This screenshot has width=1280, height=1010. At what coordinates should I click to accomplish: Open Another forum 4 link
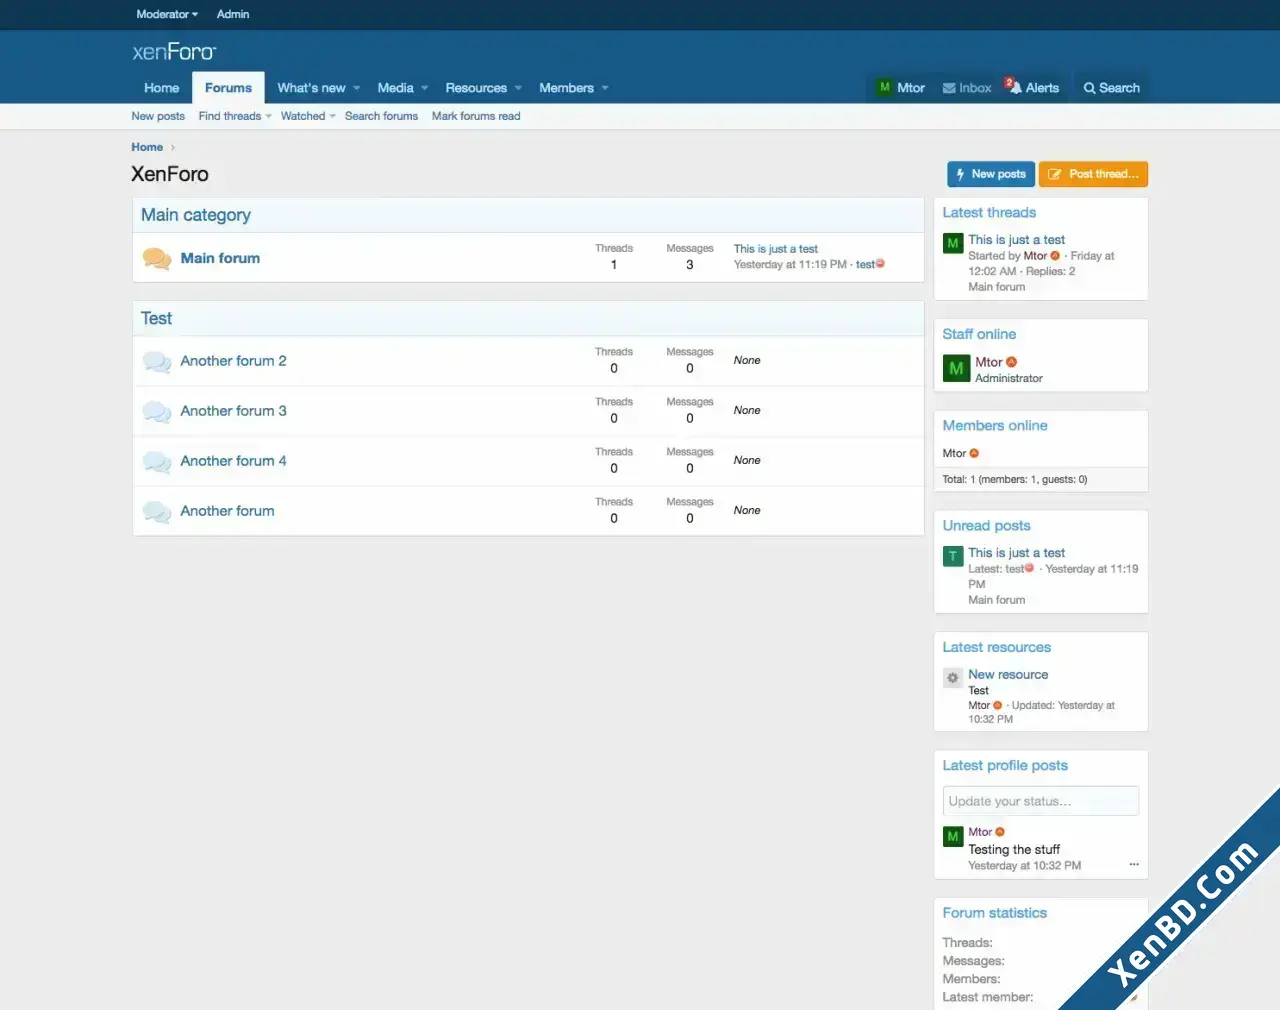233,461
